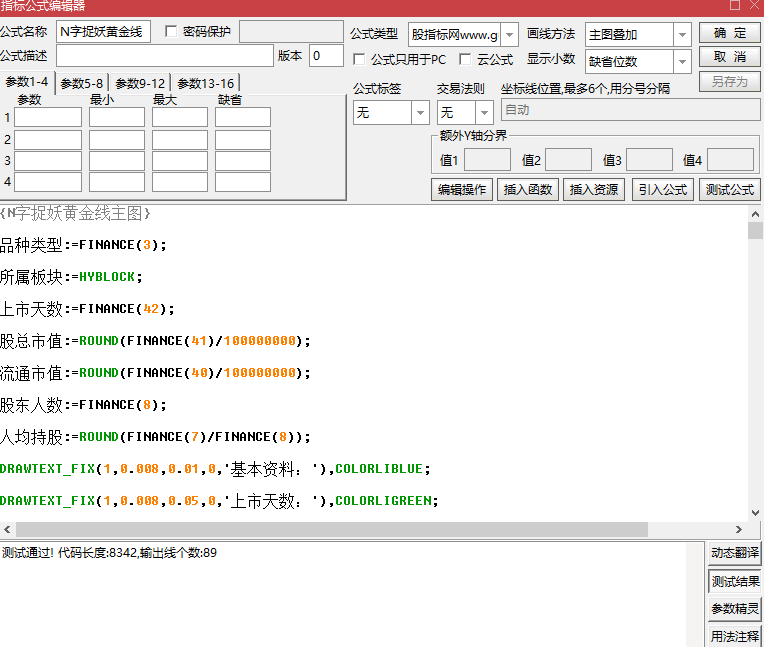
Task: Click row 3 缺省 field
Action: coord(243,161)
